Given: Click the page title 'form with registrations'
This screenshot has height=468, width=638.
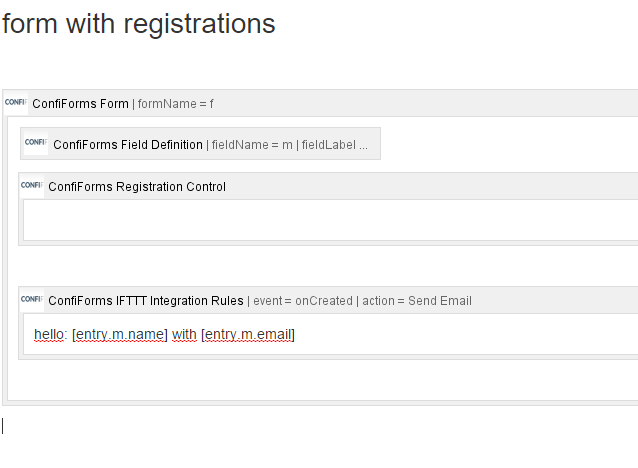Looking at the screenshot, I should [139, 24].
